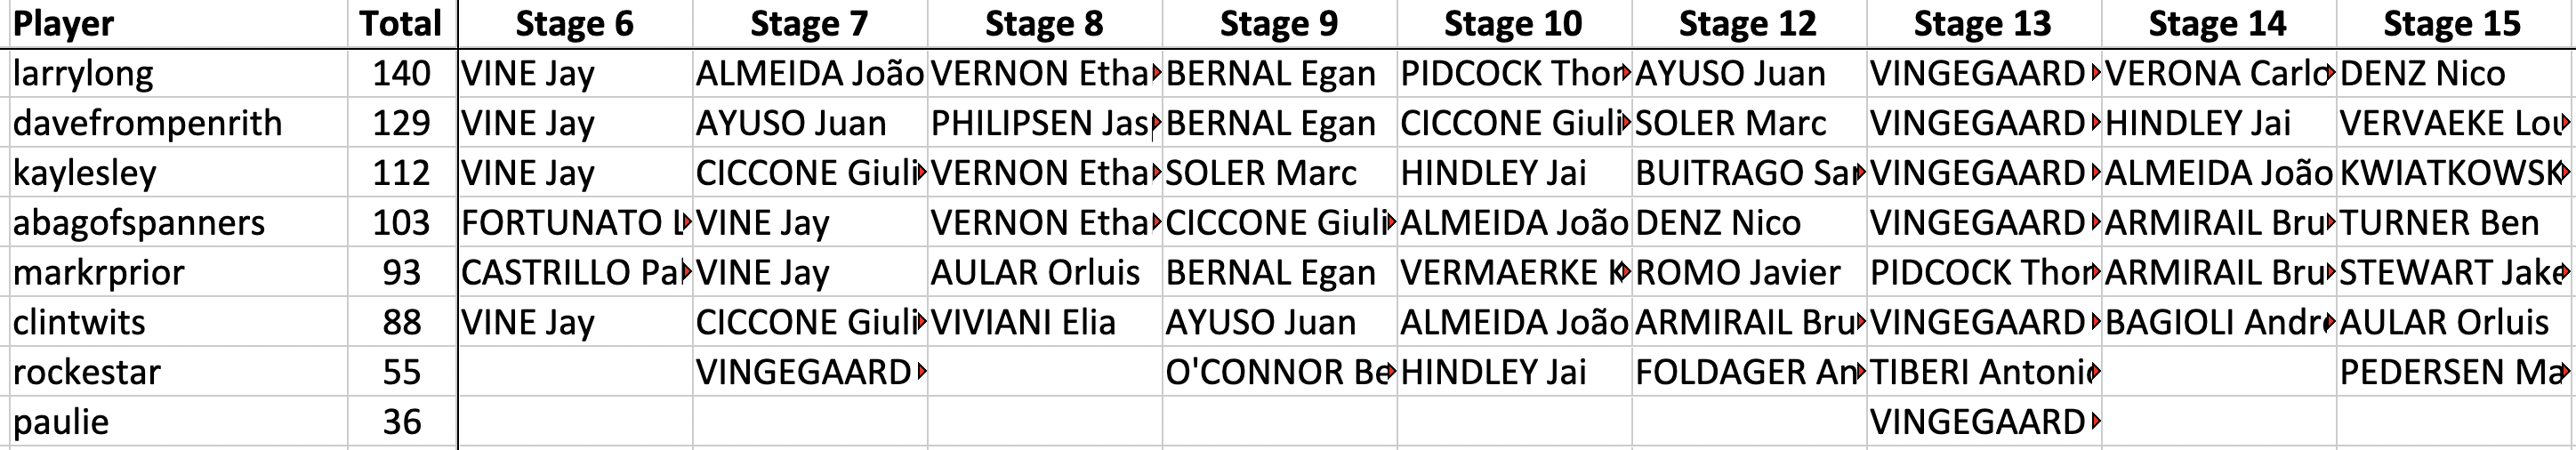Screen dimensions: 2576x450
Task: Click the BUITRAGO cell in Stage 12
Action: tap(1748, 173)
